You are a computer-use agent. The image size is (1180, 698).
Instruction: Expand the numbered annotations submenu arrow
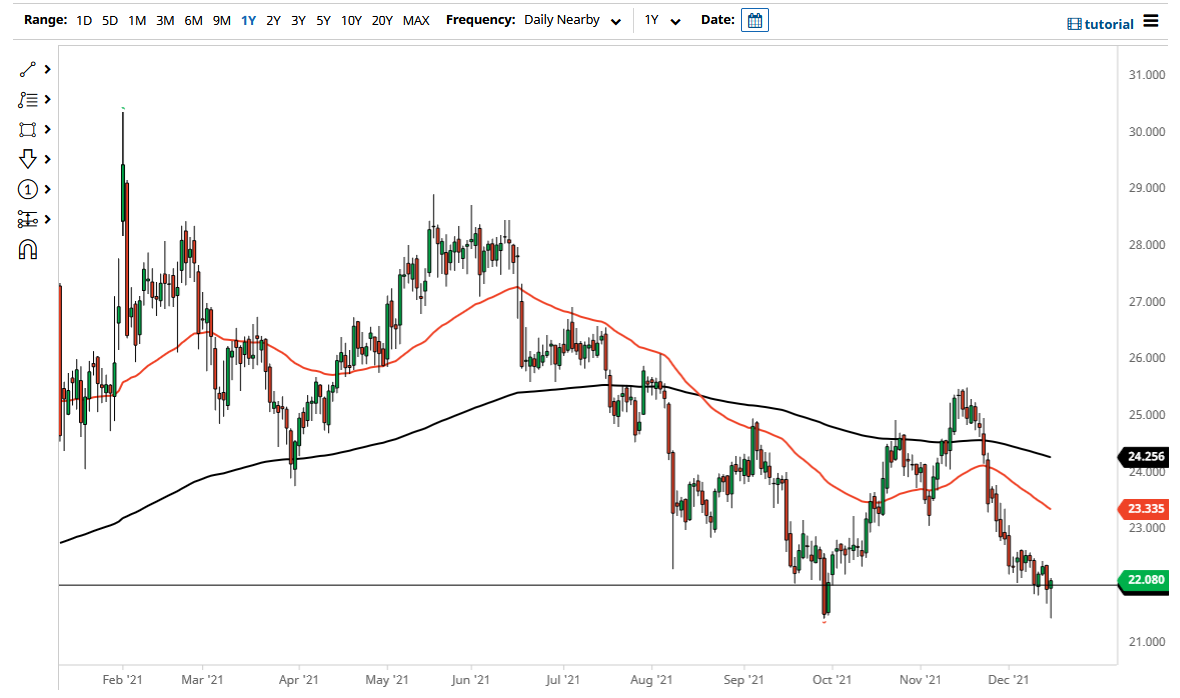[x=47, y=189]
